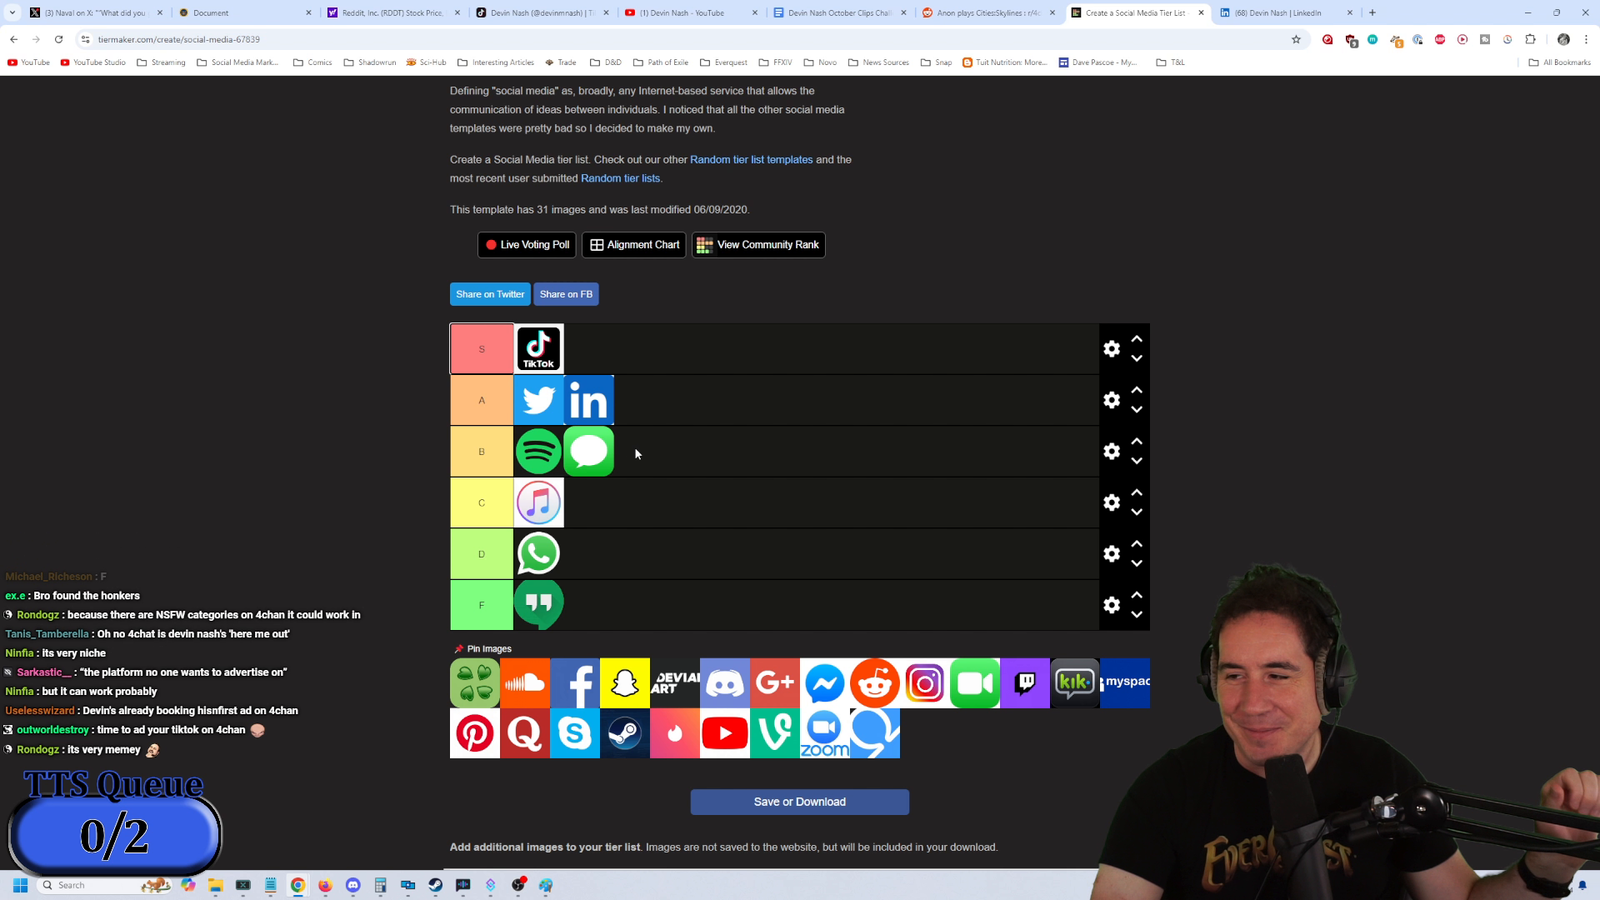Move S tier row down with chevron
The image size is (1600, 900).
(1137, 359)
